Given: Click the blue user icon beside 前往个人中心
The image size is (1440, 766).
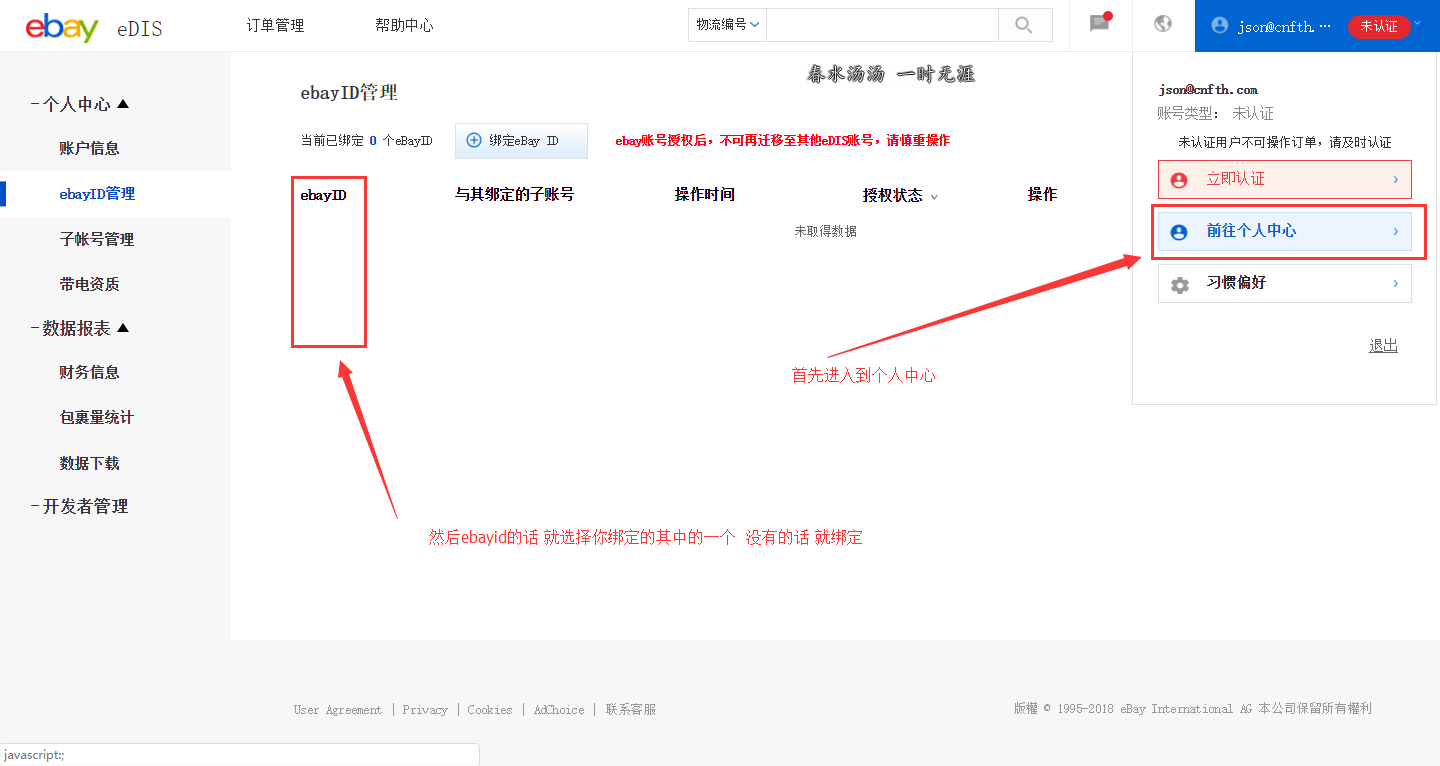Looking at the screenshot, I should 1179,232.
